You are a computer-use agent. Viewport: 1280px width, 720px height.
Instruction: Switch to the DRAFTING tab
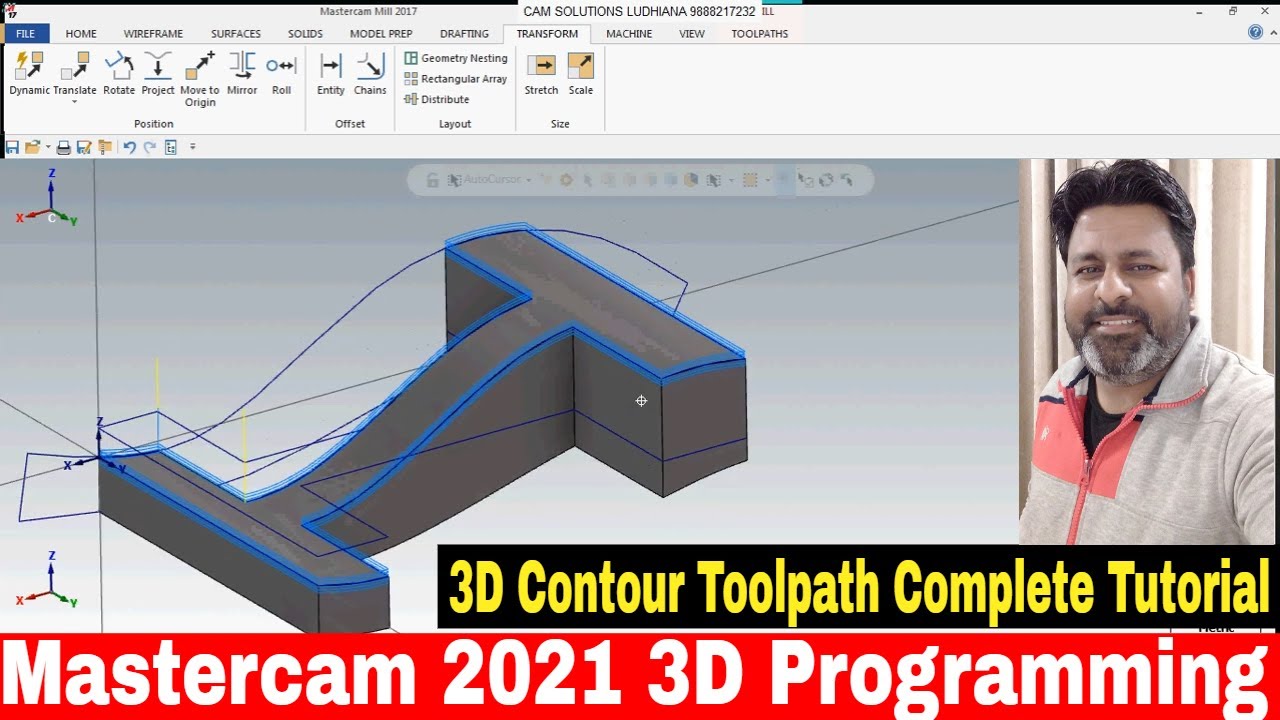464,33
